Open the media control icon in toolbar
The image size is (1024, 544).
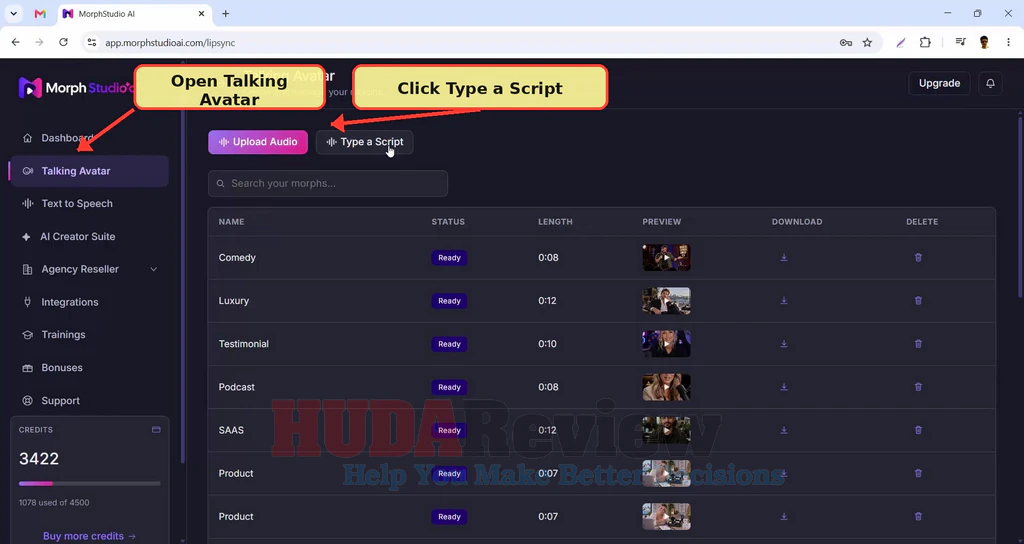coord(960,42)
